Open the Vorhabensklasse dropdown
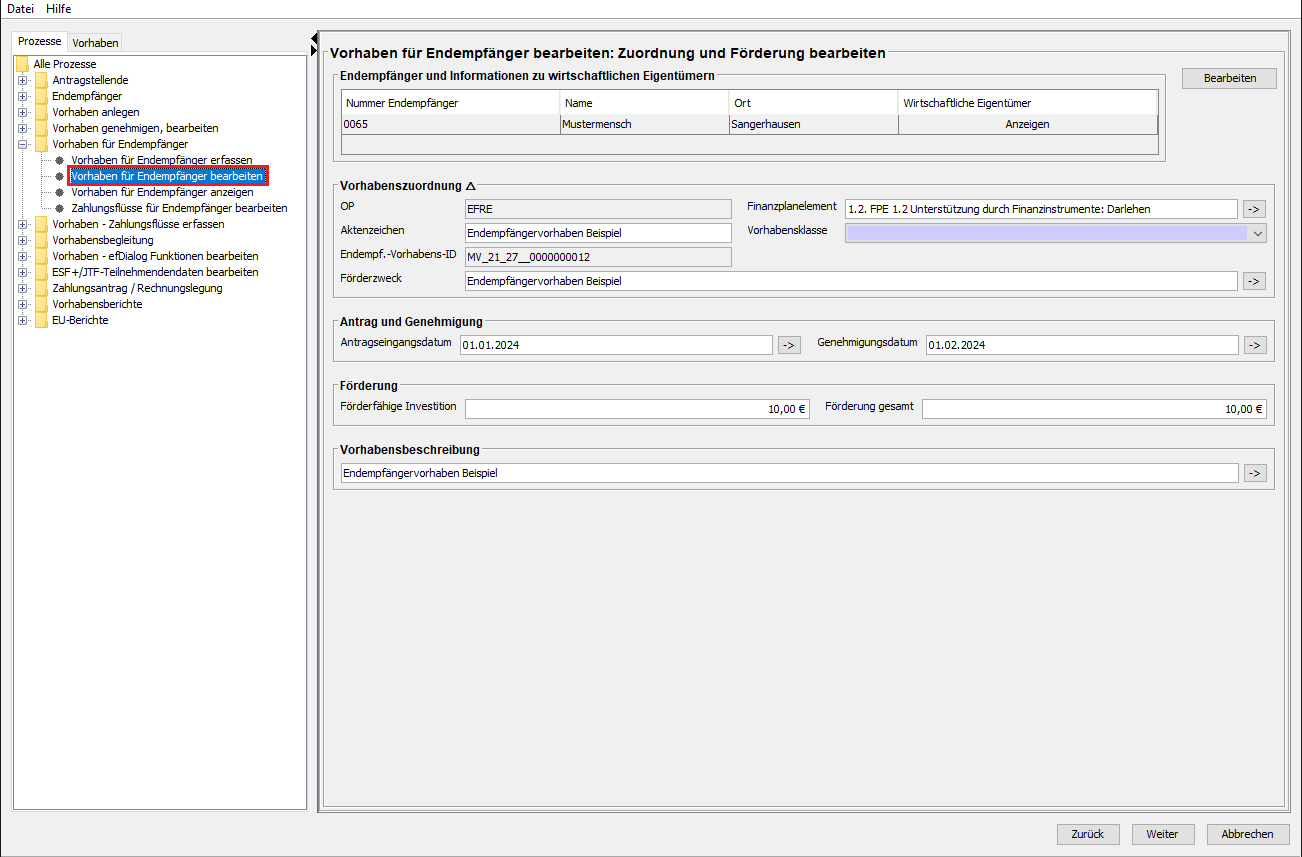 coord(1257,233)
